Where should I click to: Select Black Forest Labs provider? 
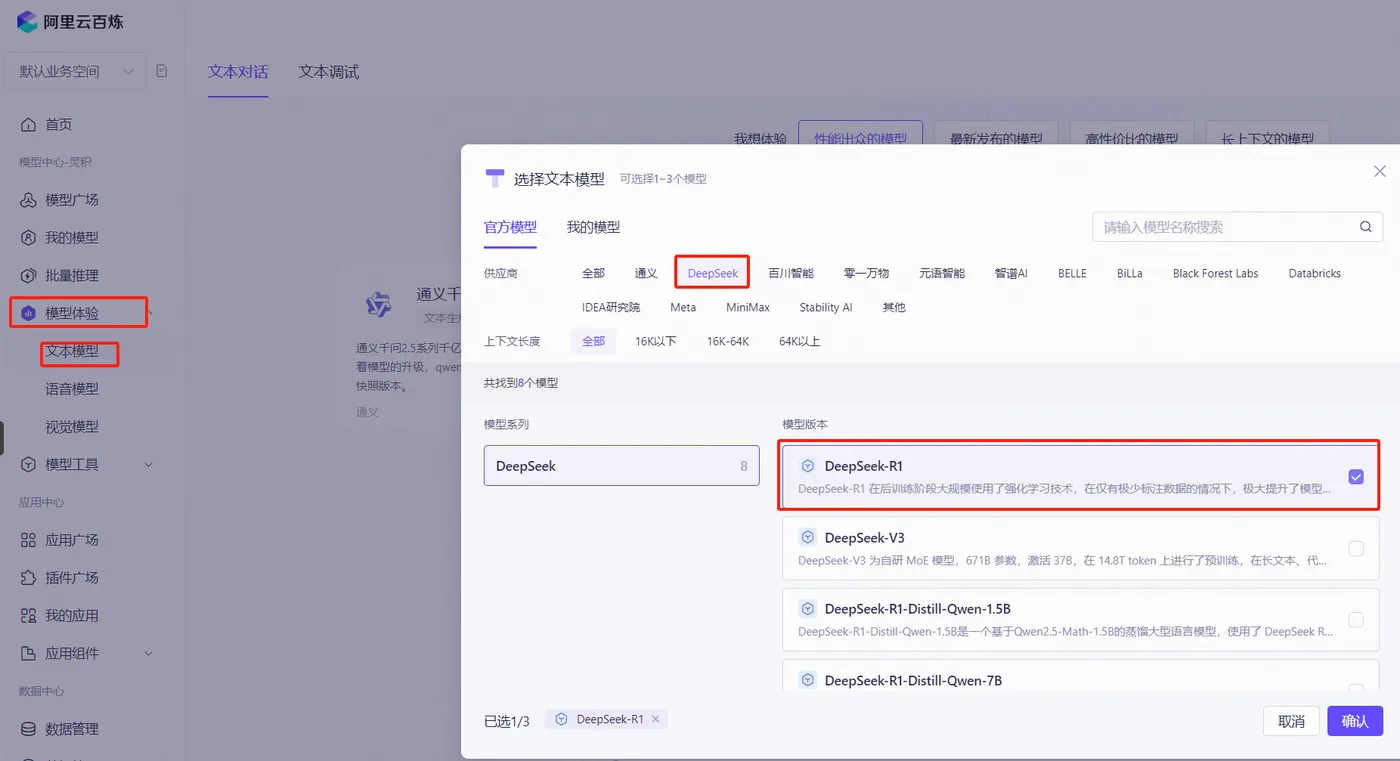click(1215, 273)
